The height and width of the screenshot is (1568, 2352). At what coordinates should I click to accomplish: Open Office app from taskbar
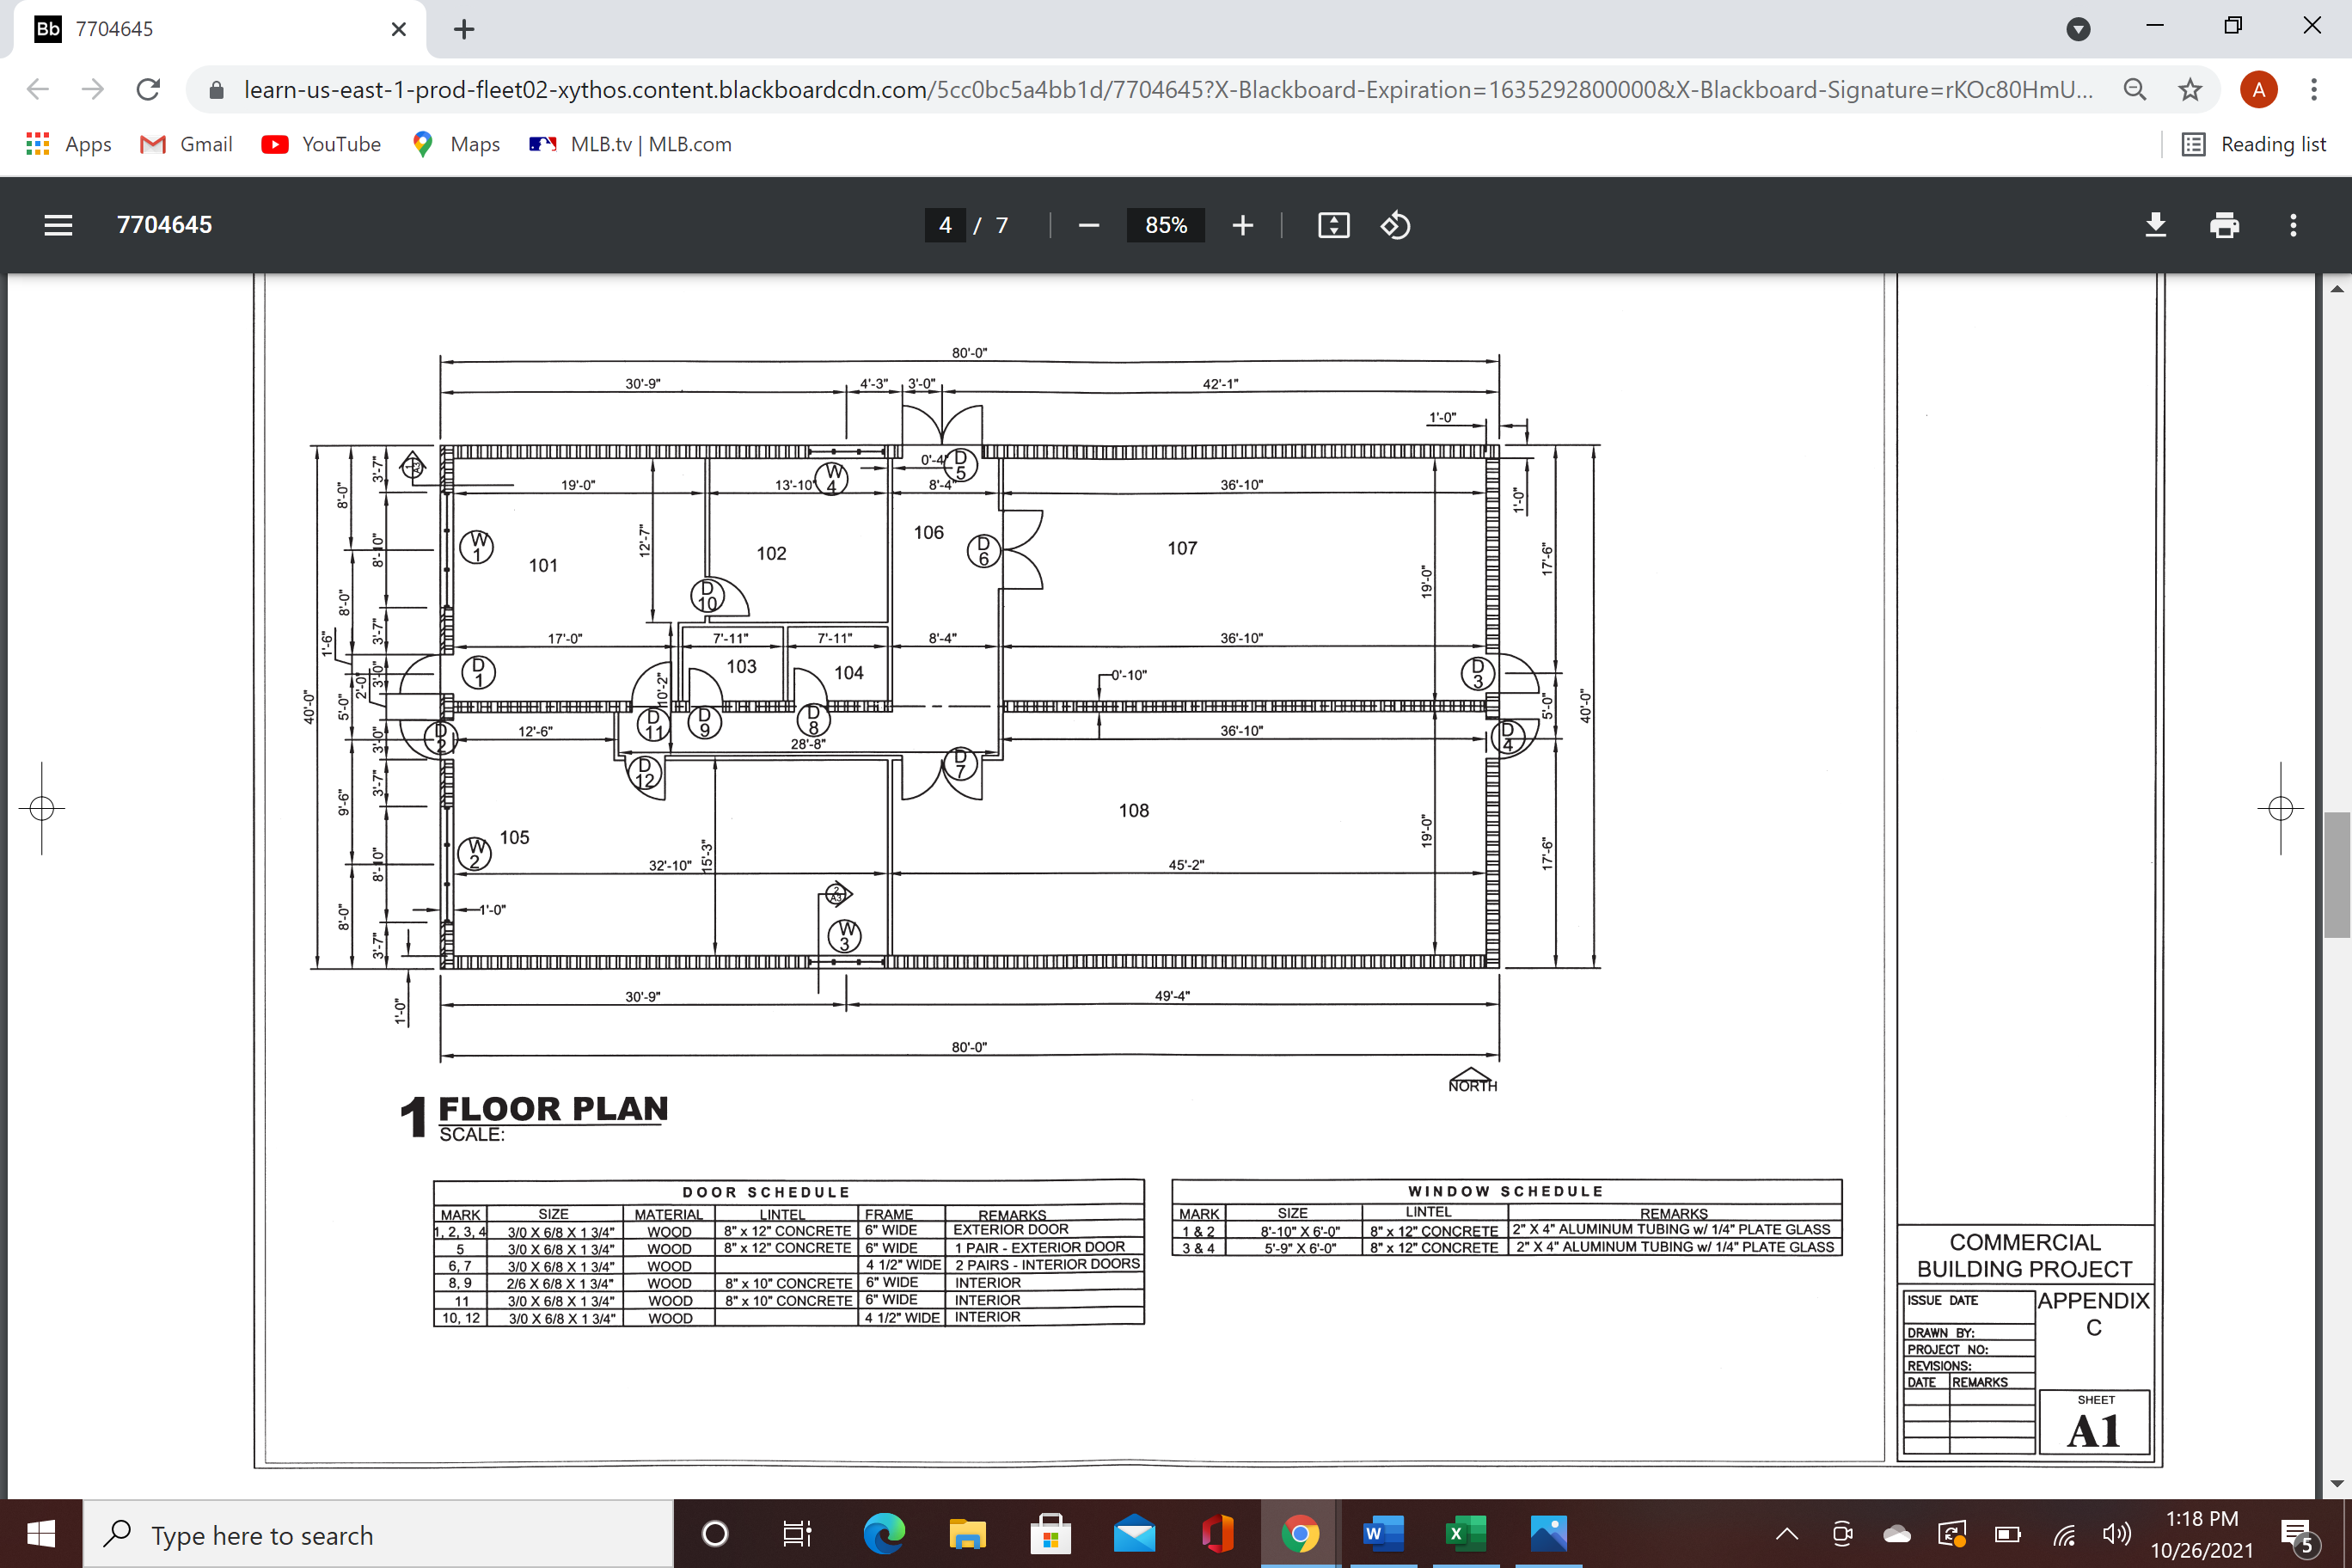point(1217,1533)
